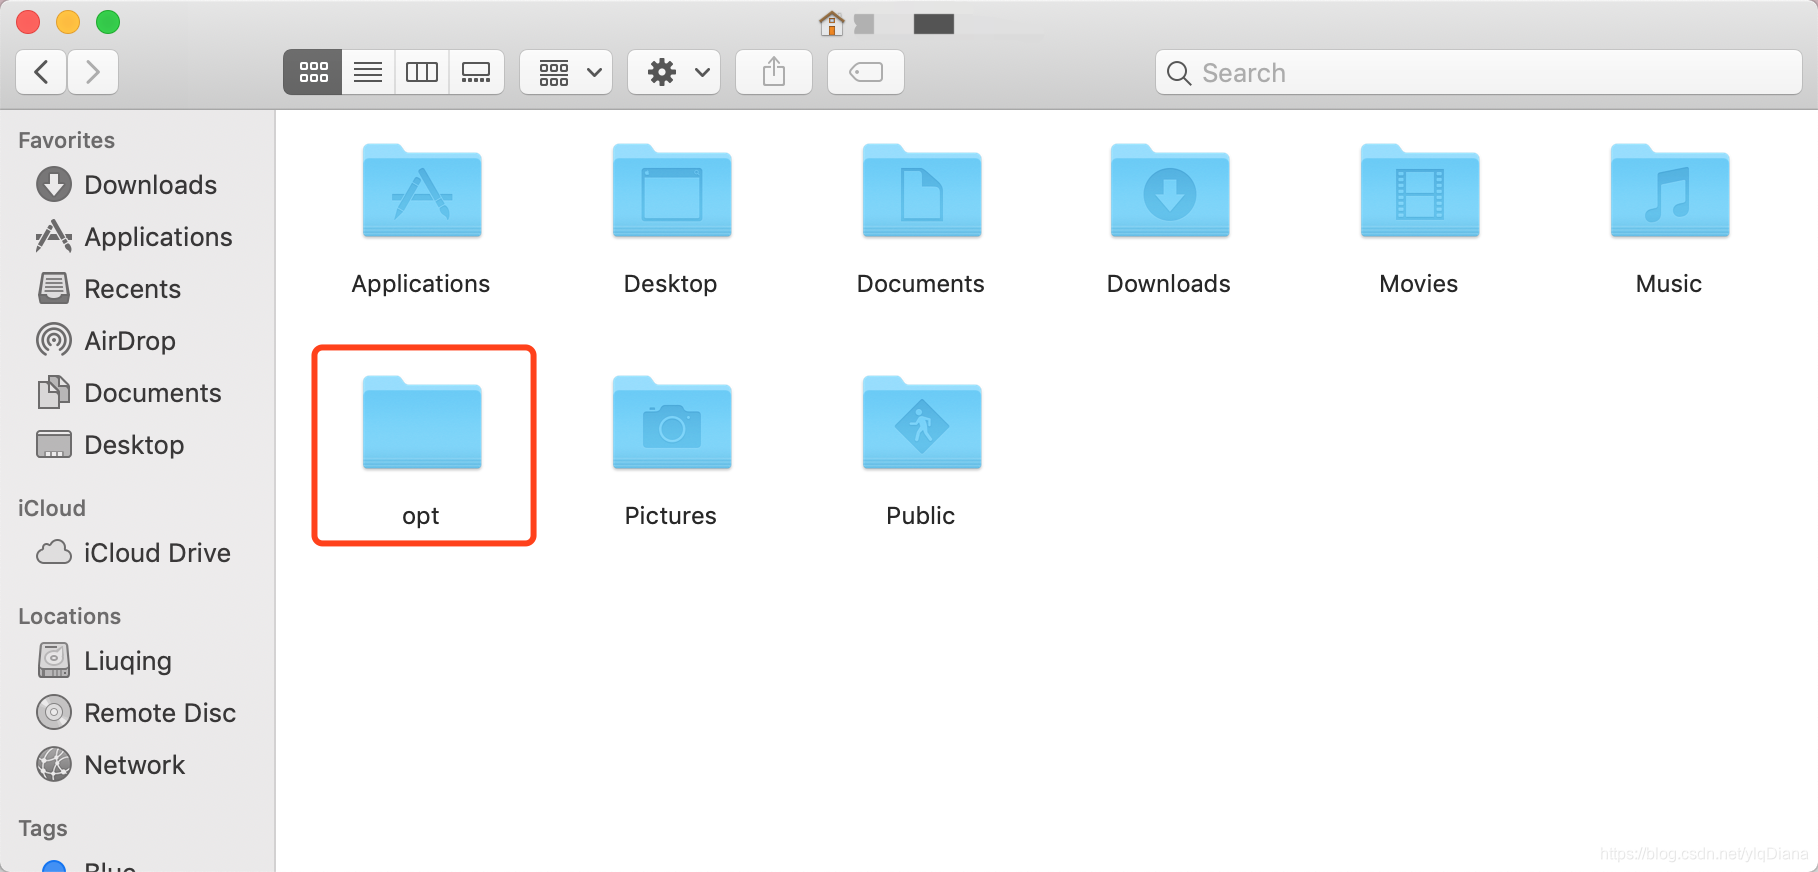Click the 'Music' folder name label
Screen dimensions: 1818x872
[1669, 284]
